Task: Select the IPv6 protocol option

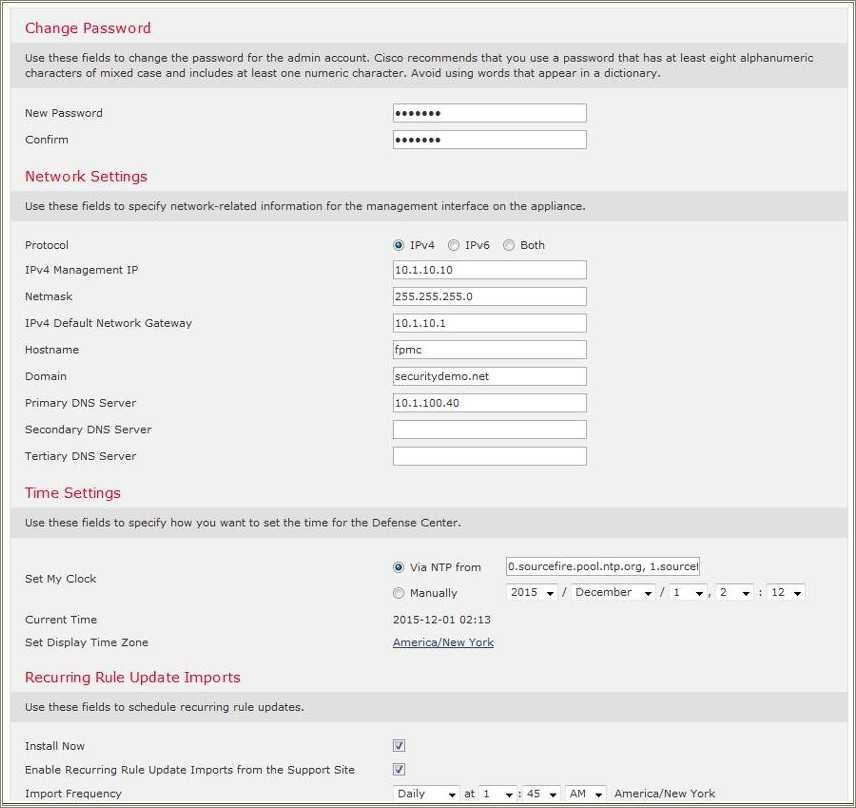Action: [454, 245]
